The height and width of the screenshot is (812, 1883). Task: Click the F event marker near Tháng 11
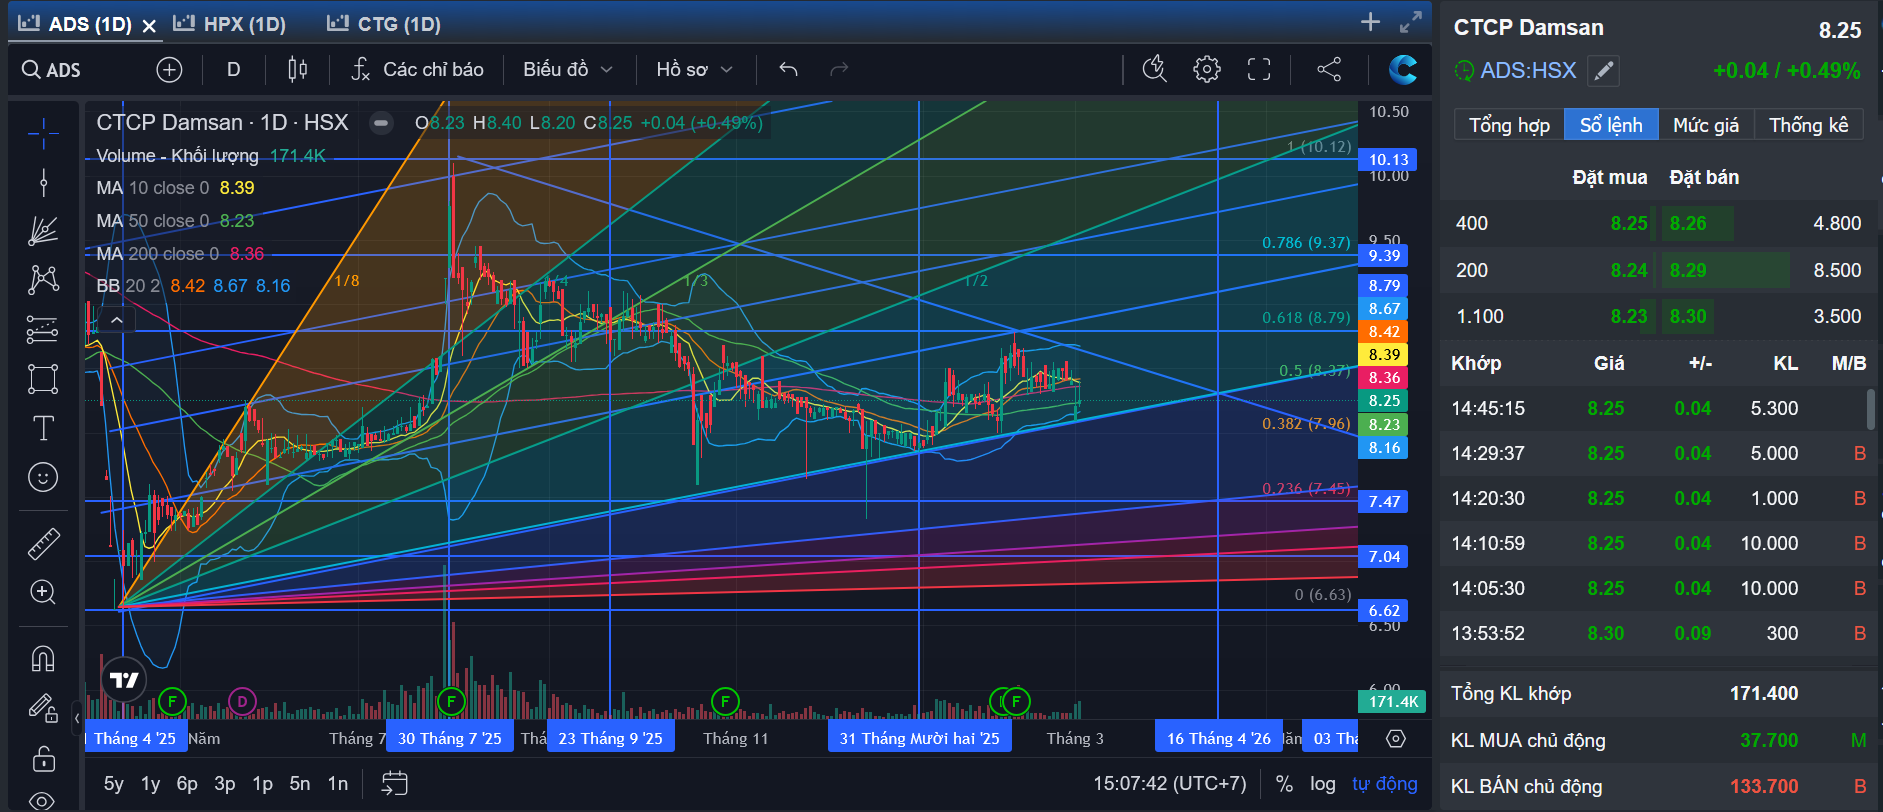point(725,701)
